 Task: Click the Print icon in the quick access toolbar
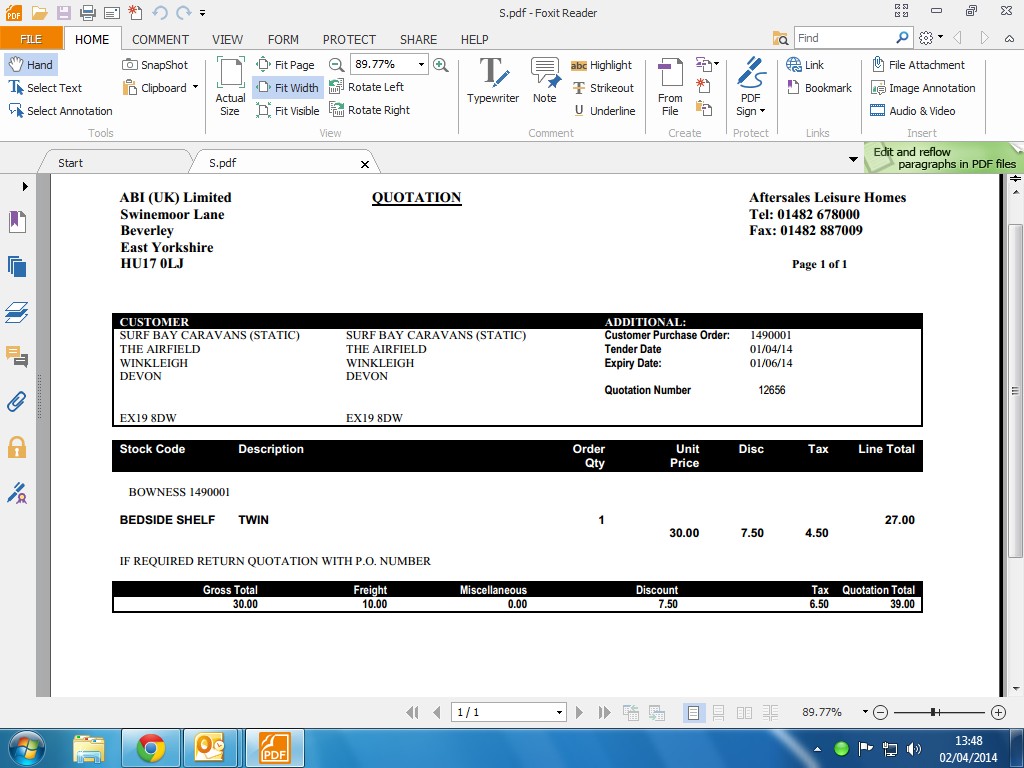(x=88, y=12)
